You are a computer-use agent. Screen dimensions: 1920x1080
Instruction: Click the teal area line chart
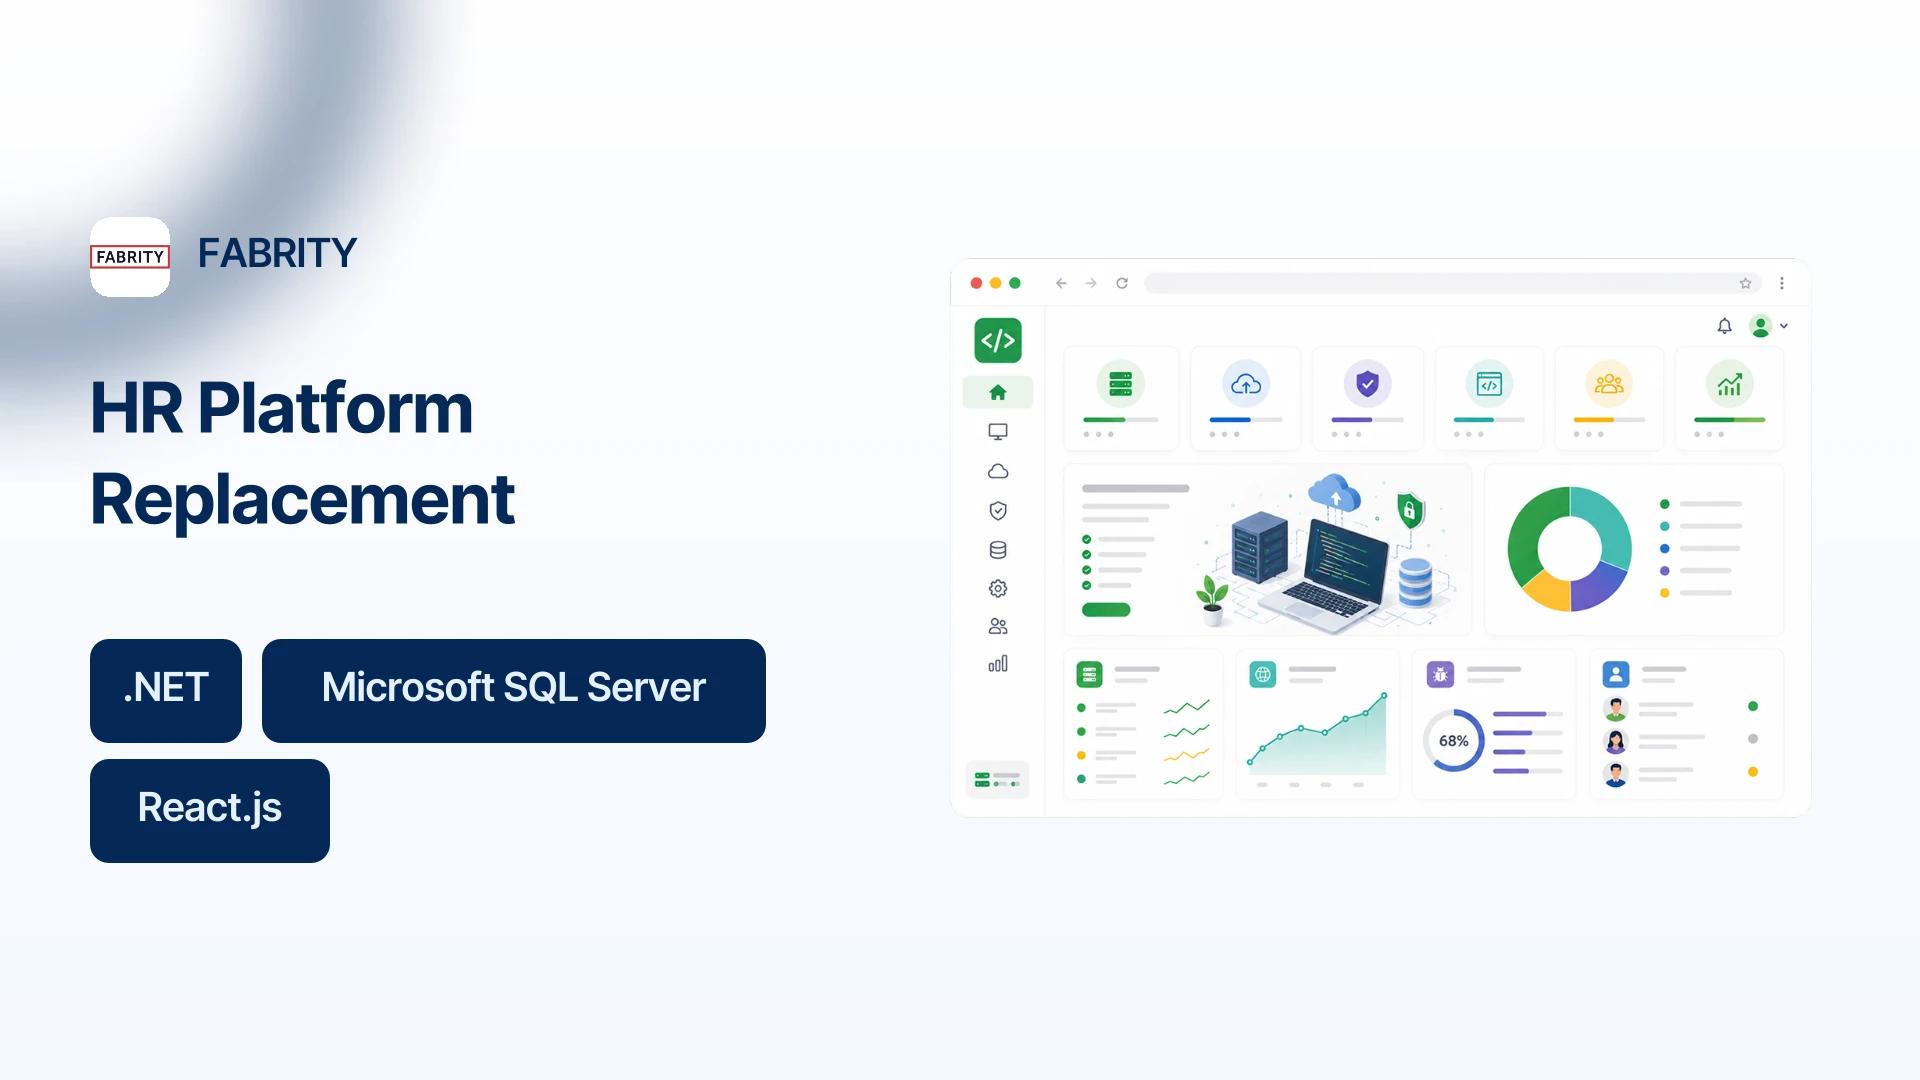1318,735
